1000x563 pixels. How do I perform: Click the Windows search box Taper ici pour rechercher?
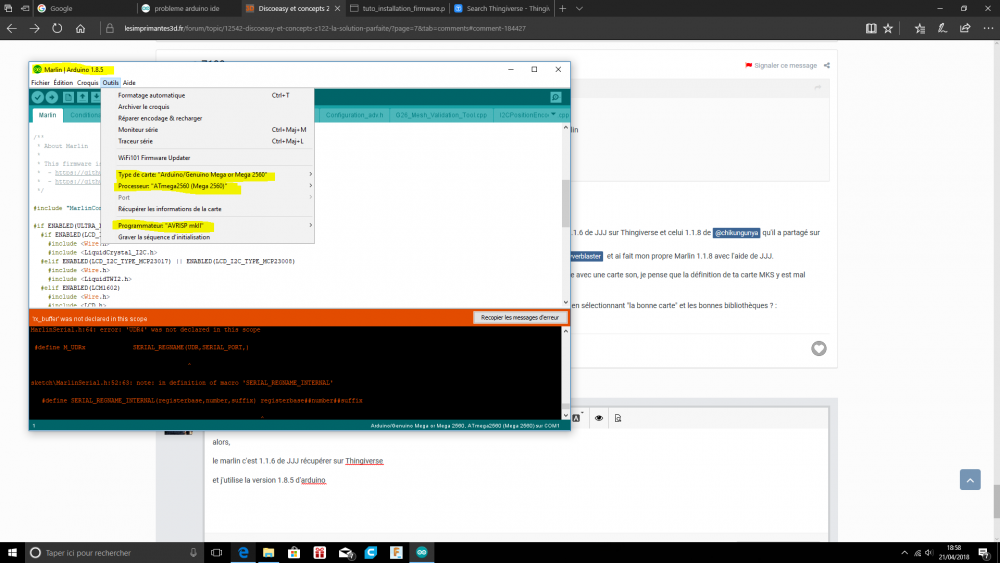(114, 552)
